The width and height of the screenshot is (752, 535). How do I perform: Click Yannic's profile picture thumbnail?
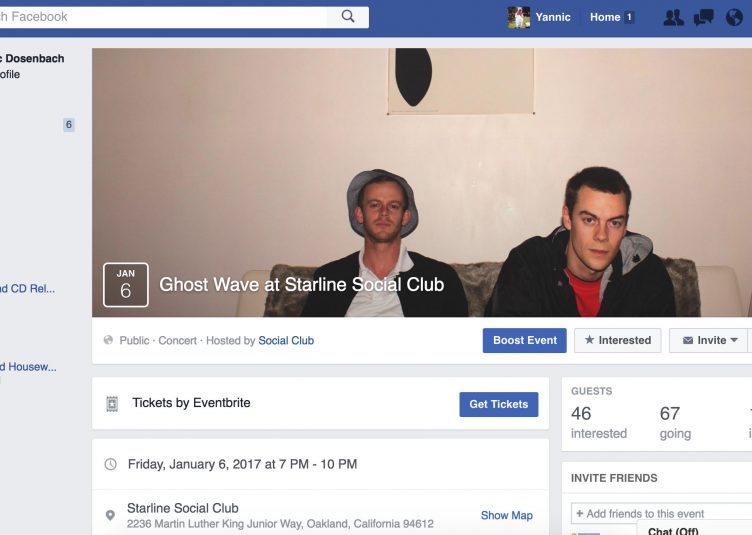click(x=519, y=17)
